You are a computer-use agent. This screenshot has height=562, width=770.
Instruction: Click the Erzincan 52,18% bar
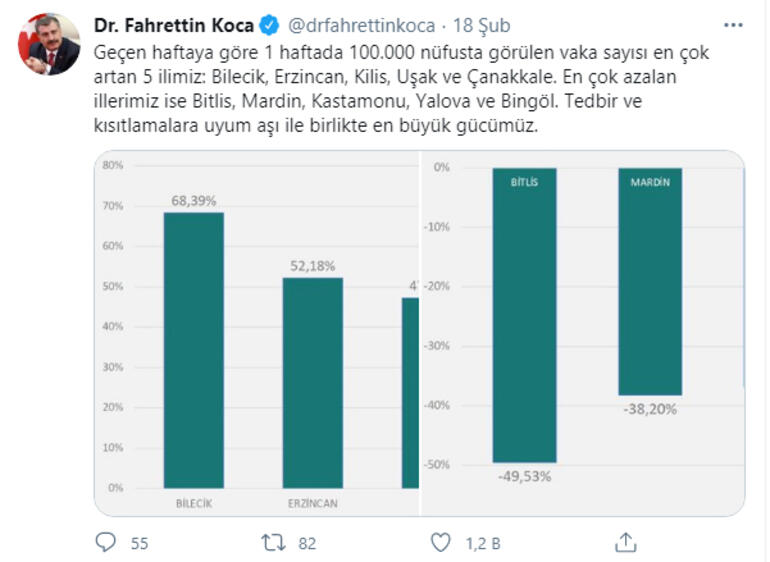click(311, 382)
